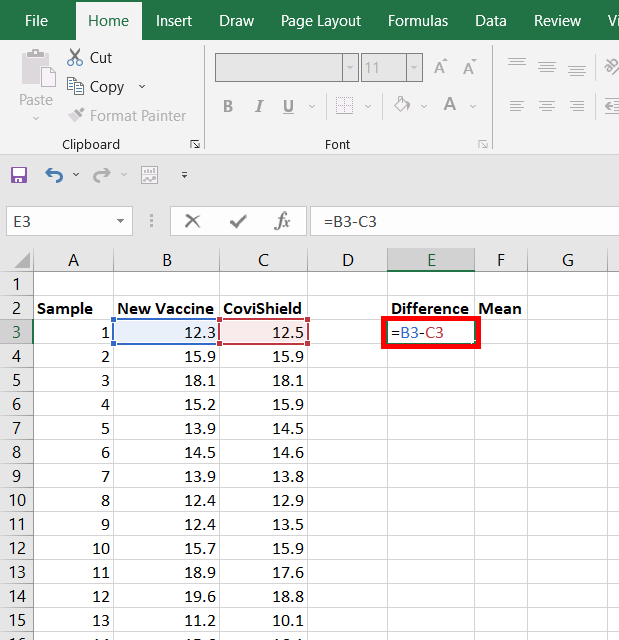Expand the Name Box dropdown arrow

click(121, 221)
